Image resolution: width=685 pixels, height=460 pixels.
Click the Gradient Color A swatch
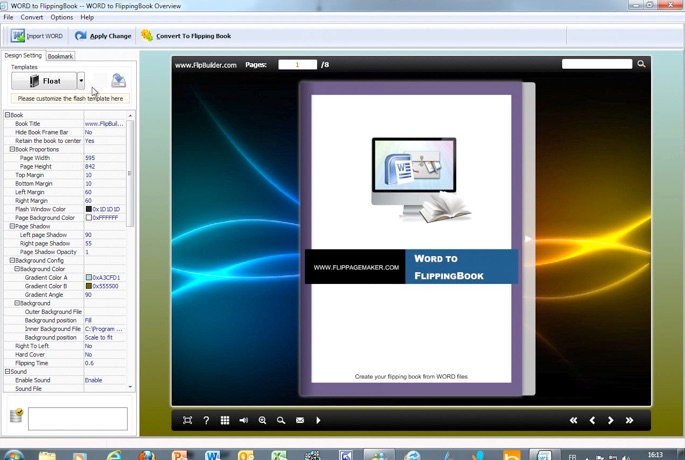pos(89,277)
